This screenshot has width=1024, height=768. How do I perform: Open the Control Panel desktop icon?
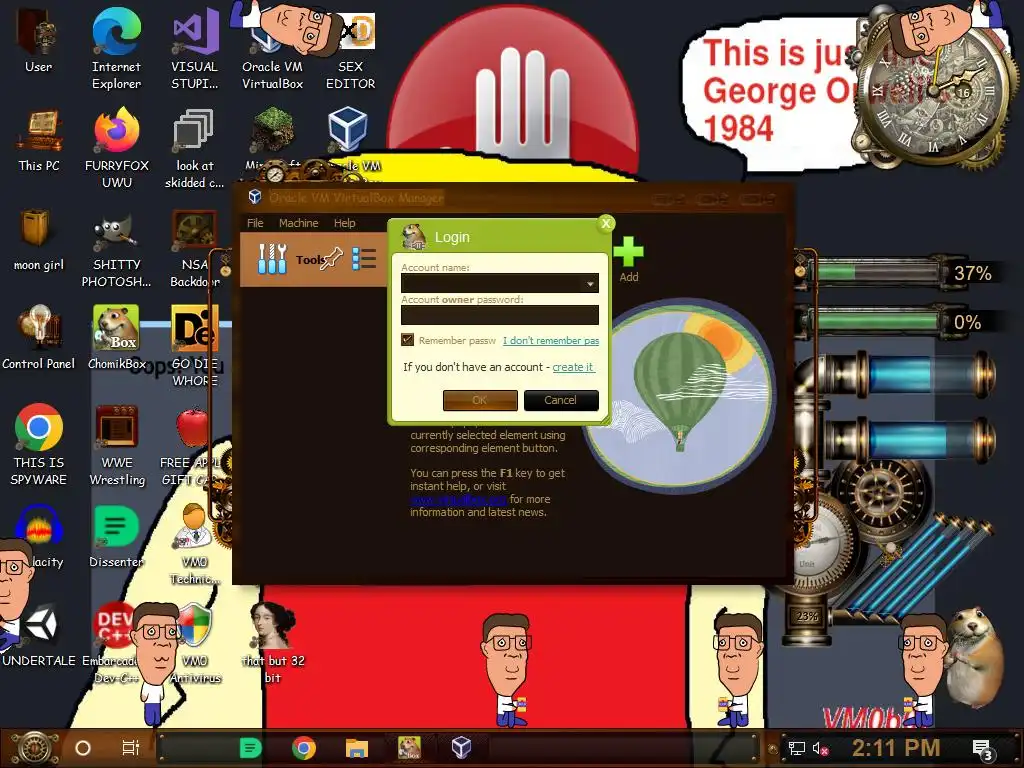pyautogui.click(x=39, y=338)
